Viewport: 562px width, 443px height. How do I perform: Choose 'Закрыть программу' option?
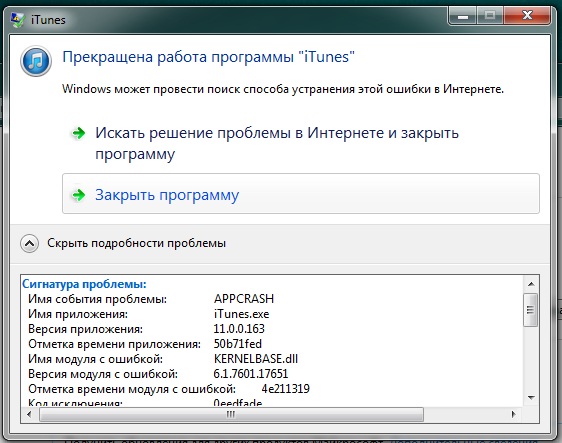[x=301, y=194]
